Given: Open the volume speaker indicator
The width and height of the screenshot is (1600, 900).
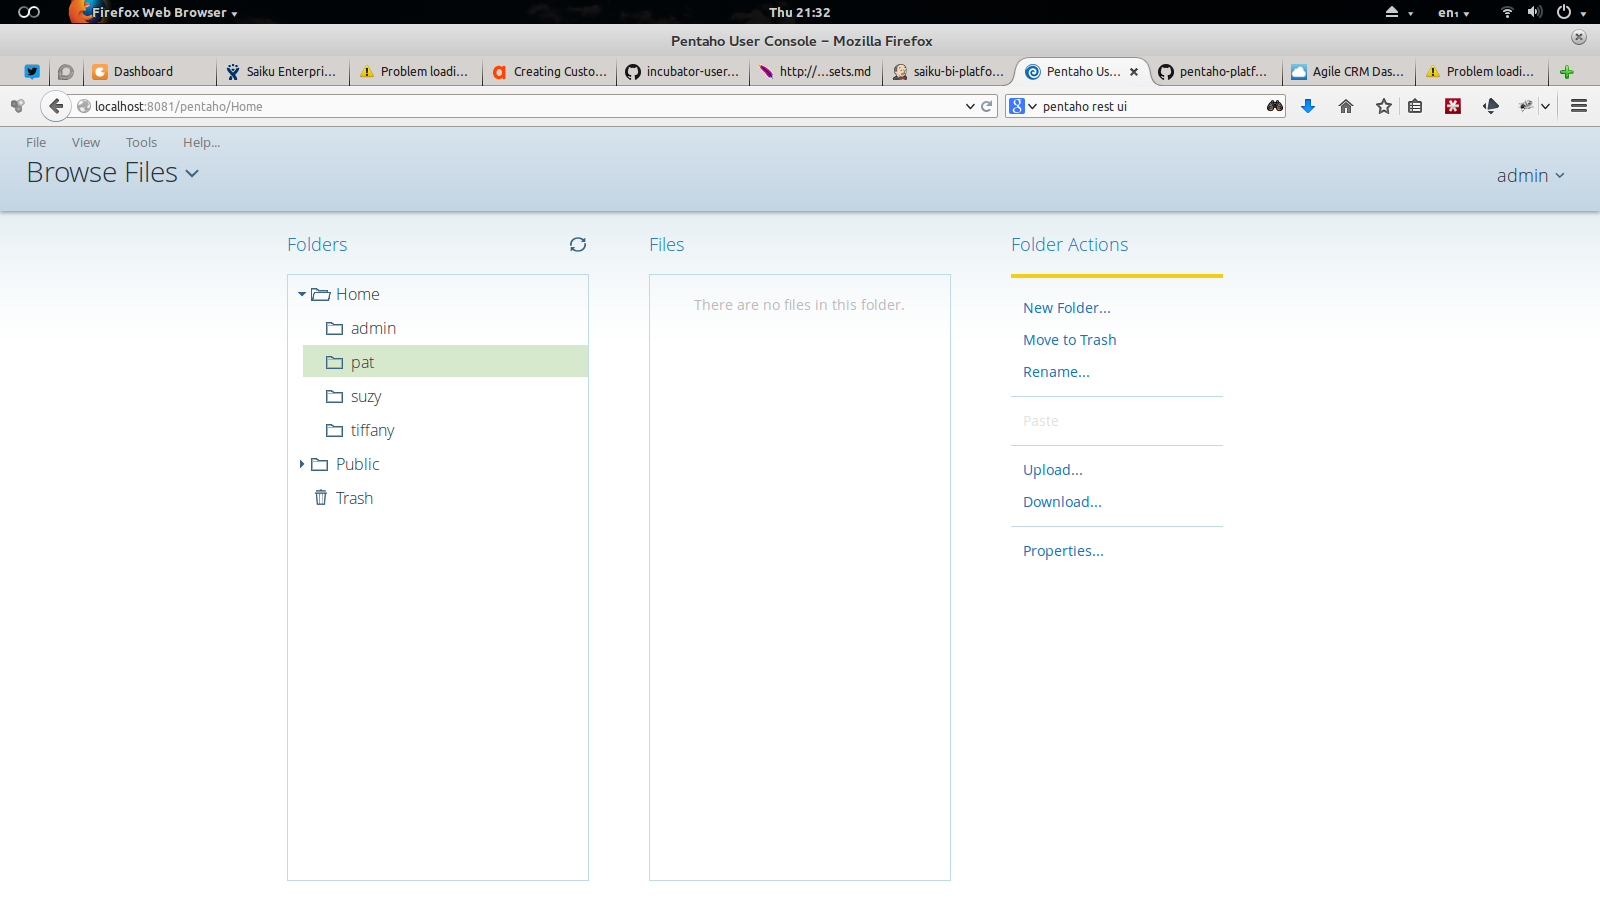Looking at the screenshot, I should pyautogui.click(x=1535, y=12).
